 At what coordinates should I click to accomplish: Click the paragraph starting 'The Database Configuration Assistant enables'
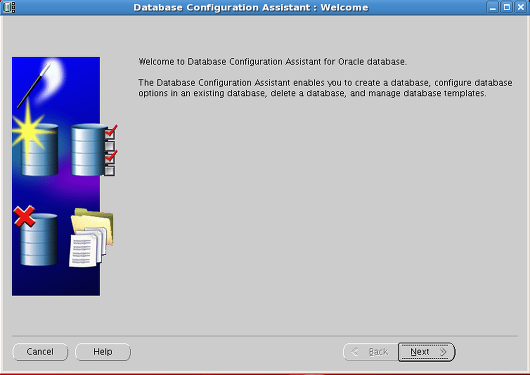coord(325,88)
